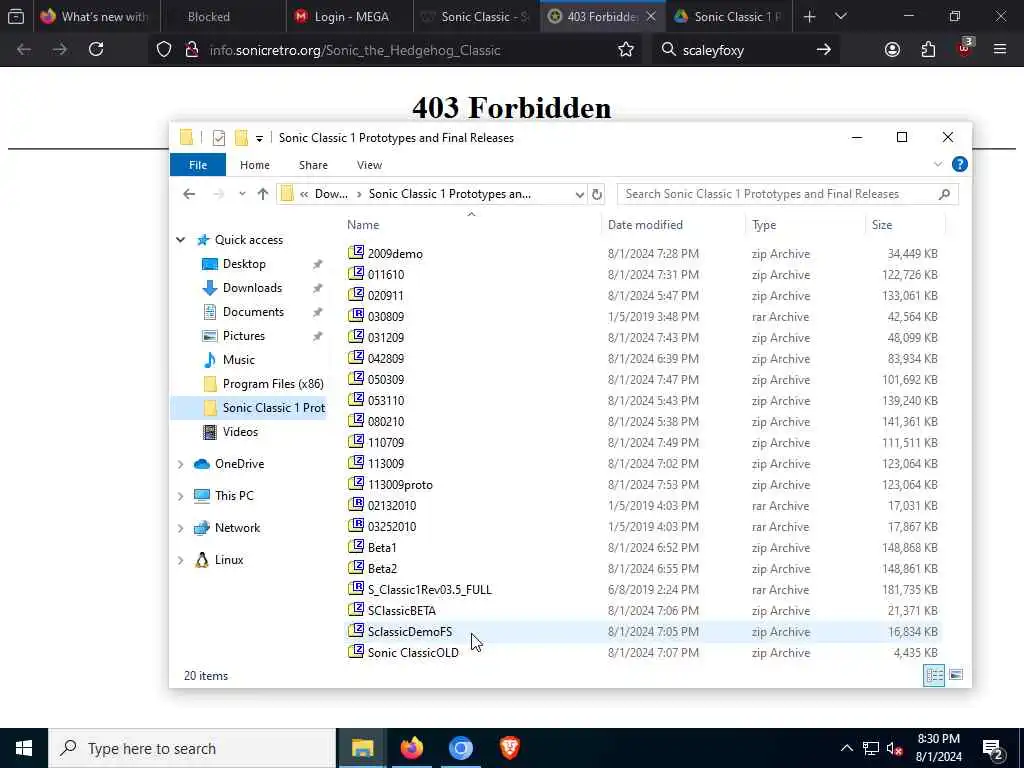Select Documents in the sidebar
Image resolution: width=1024 pixels, height=768 pixels.
click(x=253, y=312)
